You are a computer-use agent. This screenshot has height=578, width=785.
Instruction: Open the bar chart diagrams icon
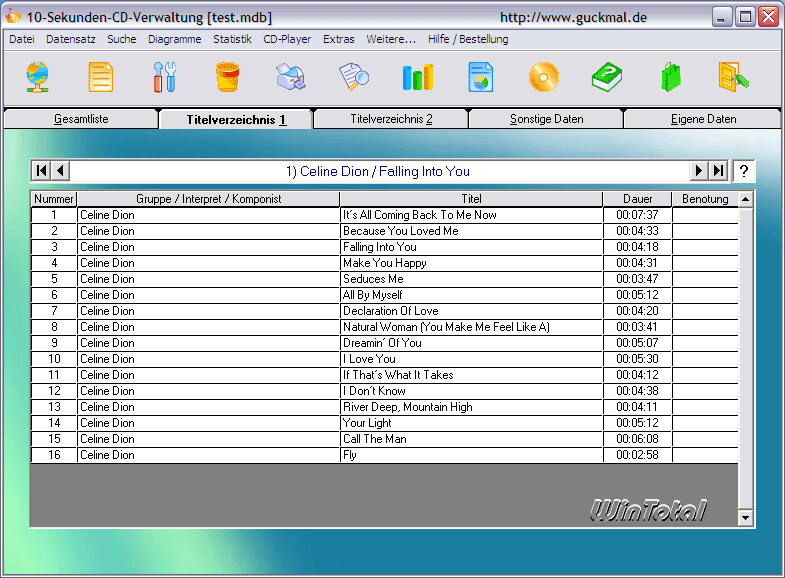tap(418, 77)
